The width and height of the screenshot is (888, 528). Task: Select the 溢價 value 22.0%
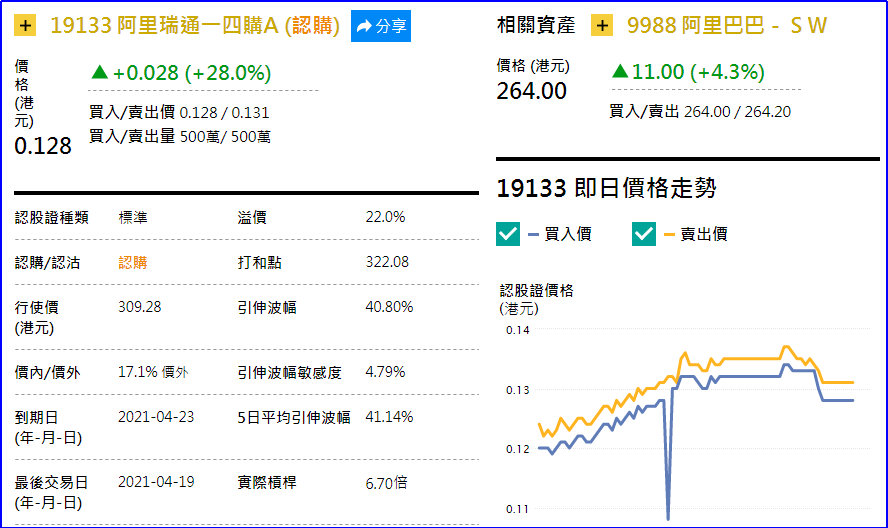[x=386, y=217]
